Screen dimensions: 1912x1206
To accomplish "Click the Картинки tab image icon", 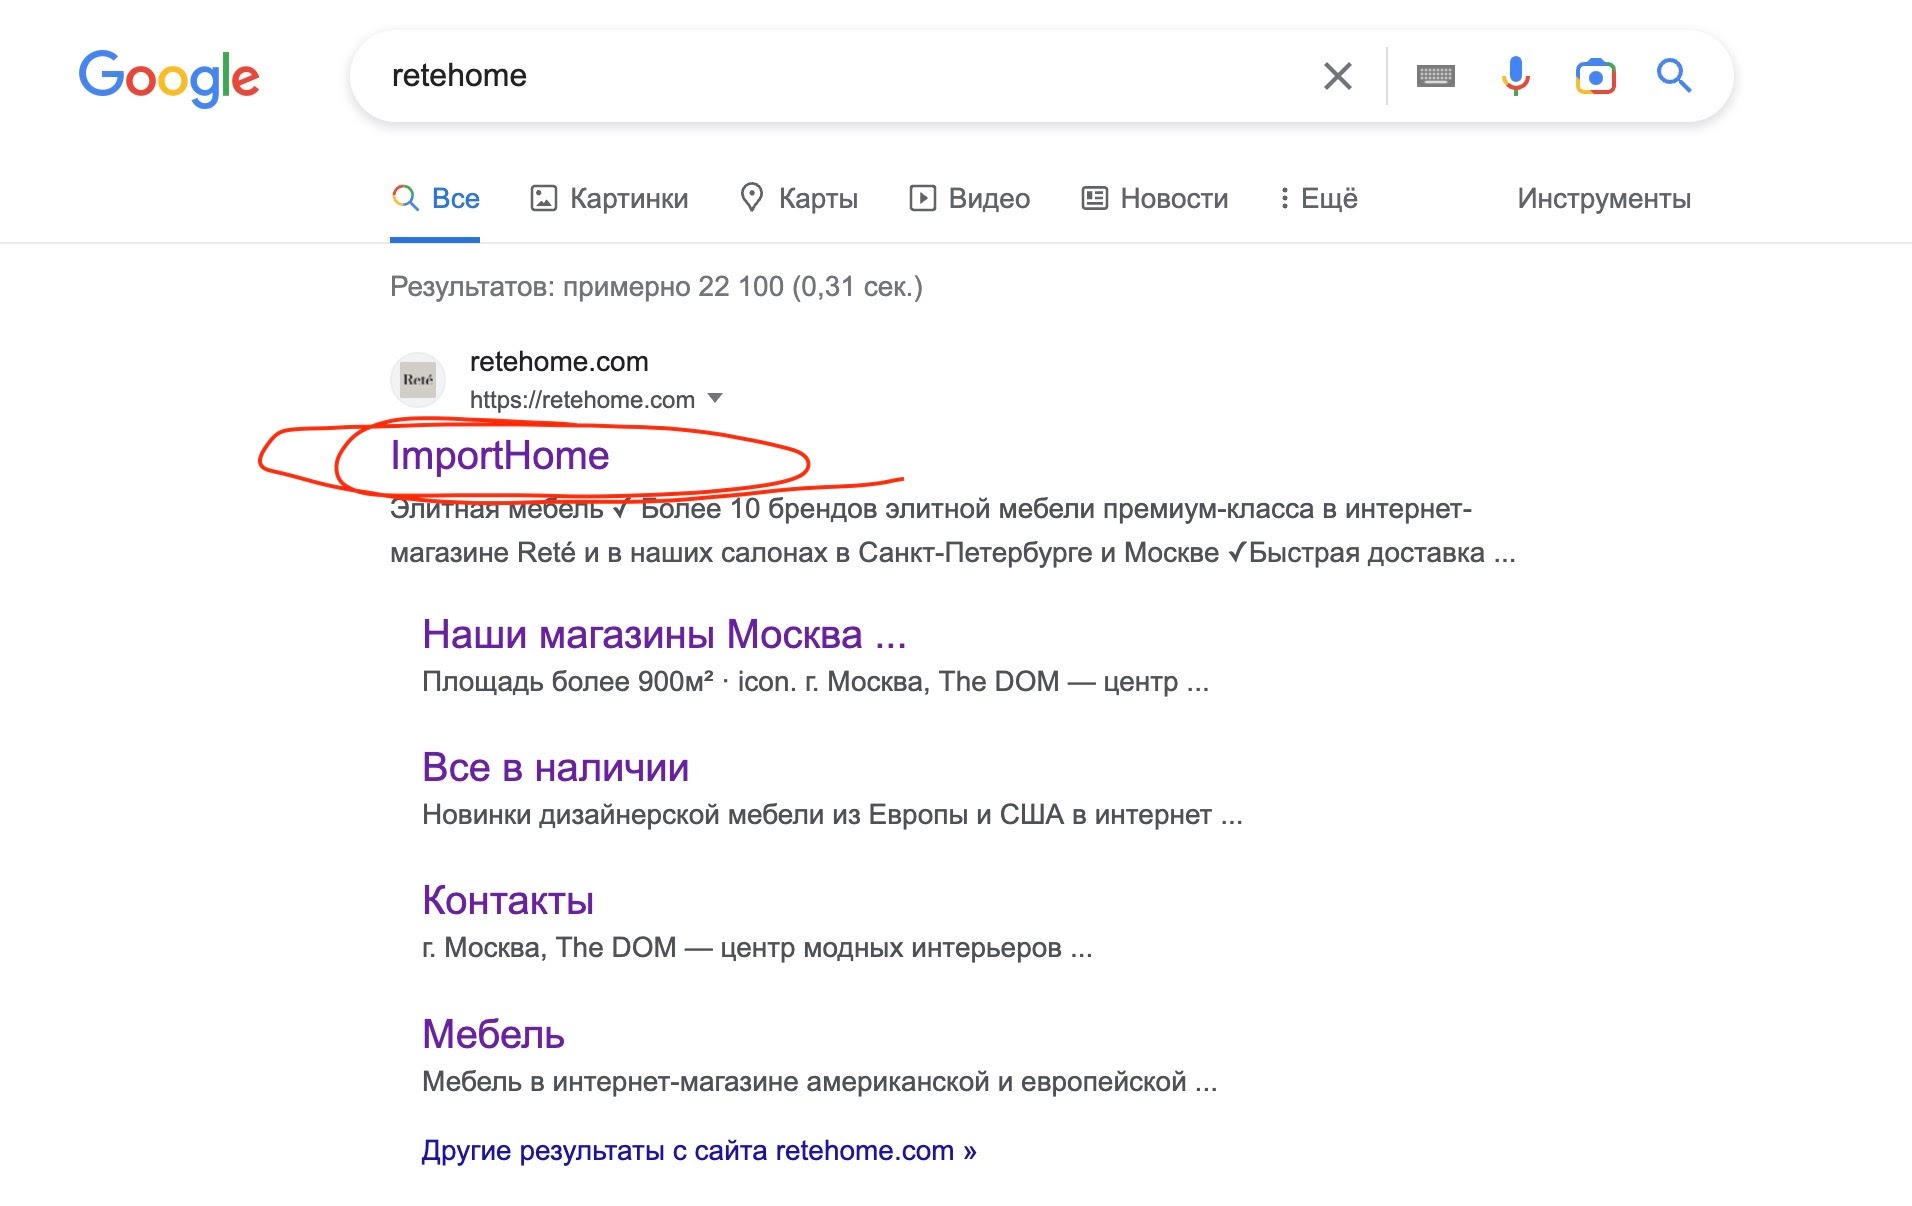I will tap(543, 198).
